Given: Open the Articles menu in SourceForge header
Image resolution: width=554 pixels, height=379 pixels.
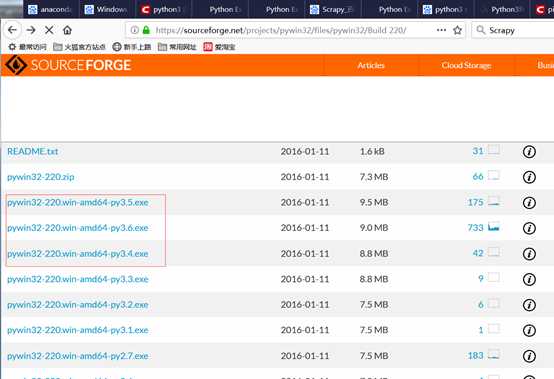Looking at the screenshot, I should coord(371,65).
